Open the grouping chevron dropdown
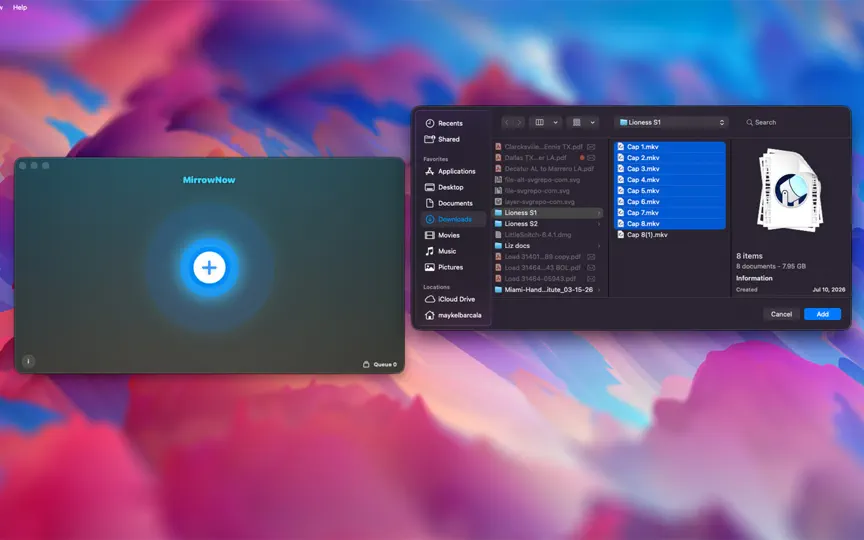The image size is (864, 540). pyautogui.click(x=592, y=122)
